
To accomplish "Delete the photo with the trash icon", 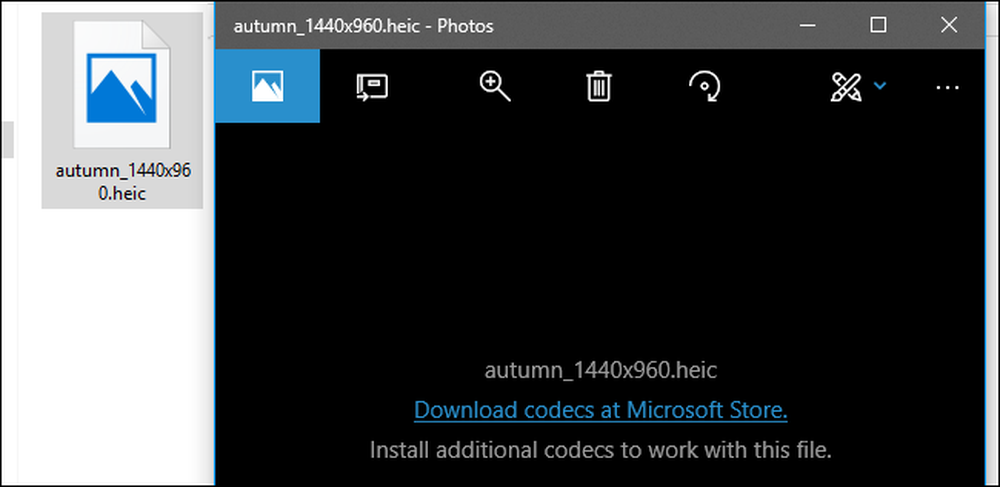I will (x=599, y=86).
